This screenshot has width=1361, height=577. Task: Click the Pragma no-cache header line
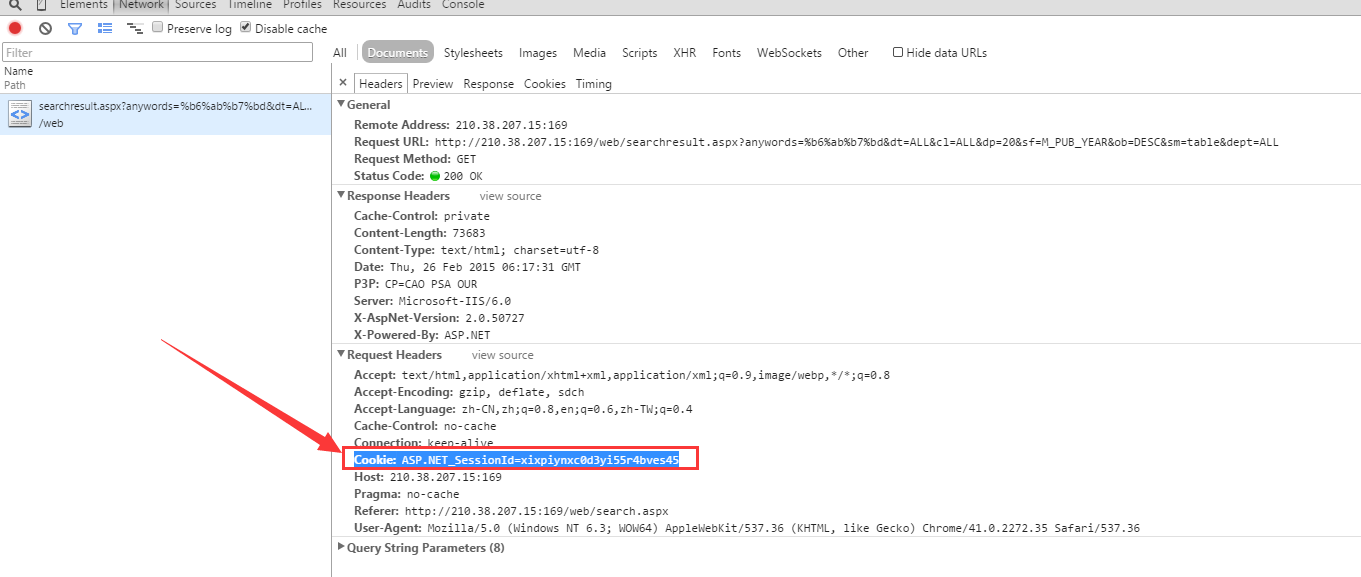[x=407, y=494]
